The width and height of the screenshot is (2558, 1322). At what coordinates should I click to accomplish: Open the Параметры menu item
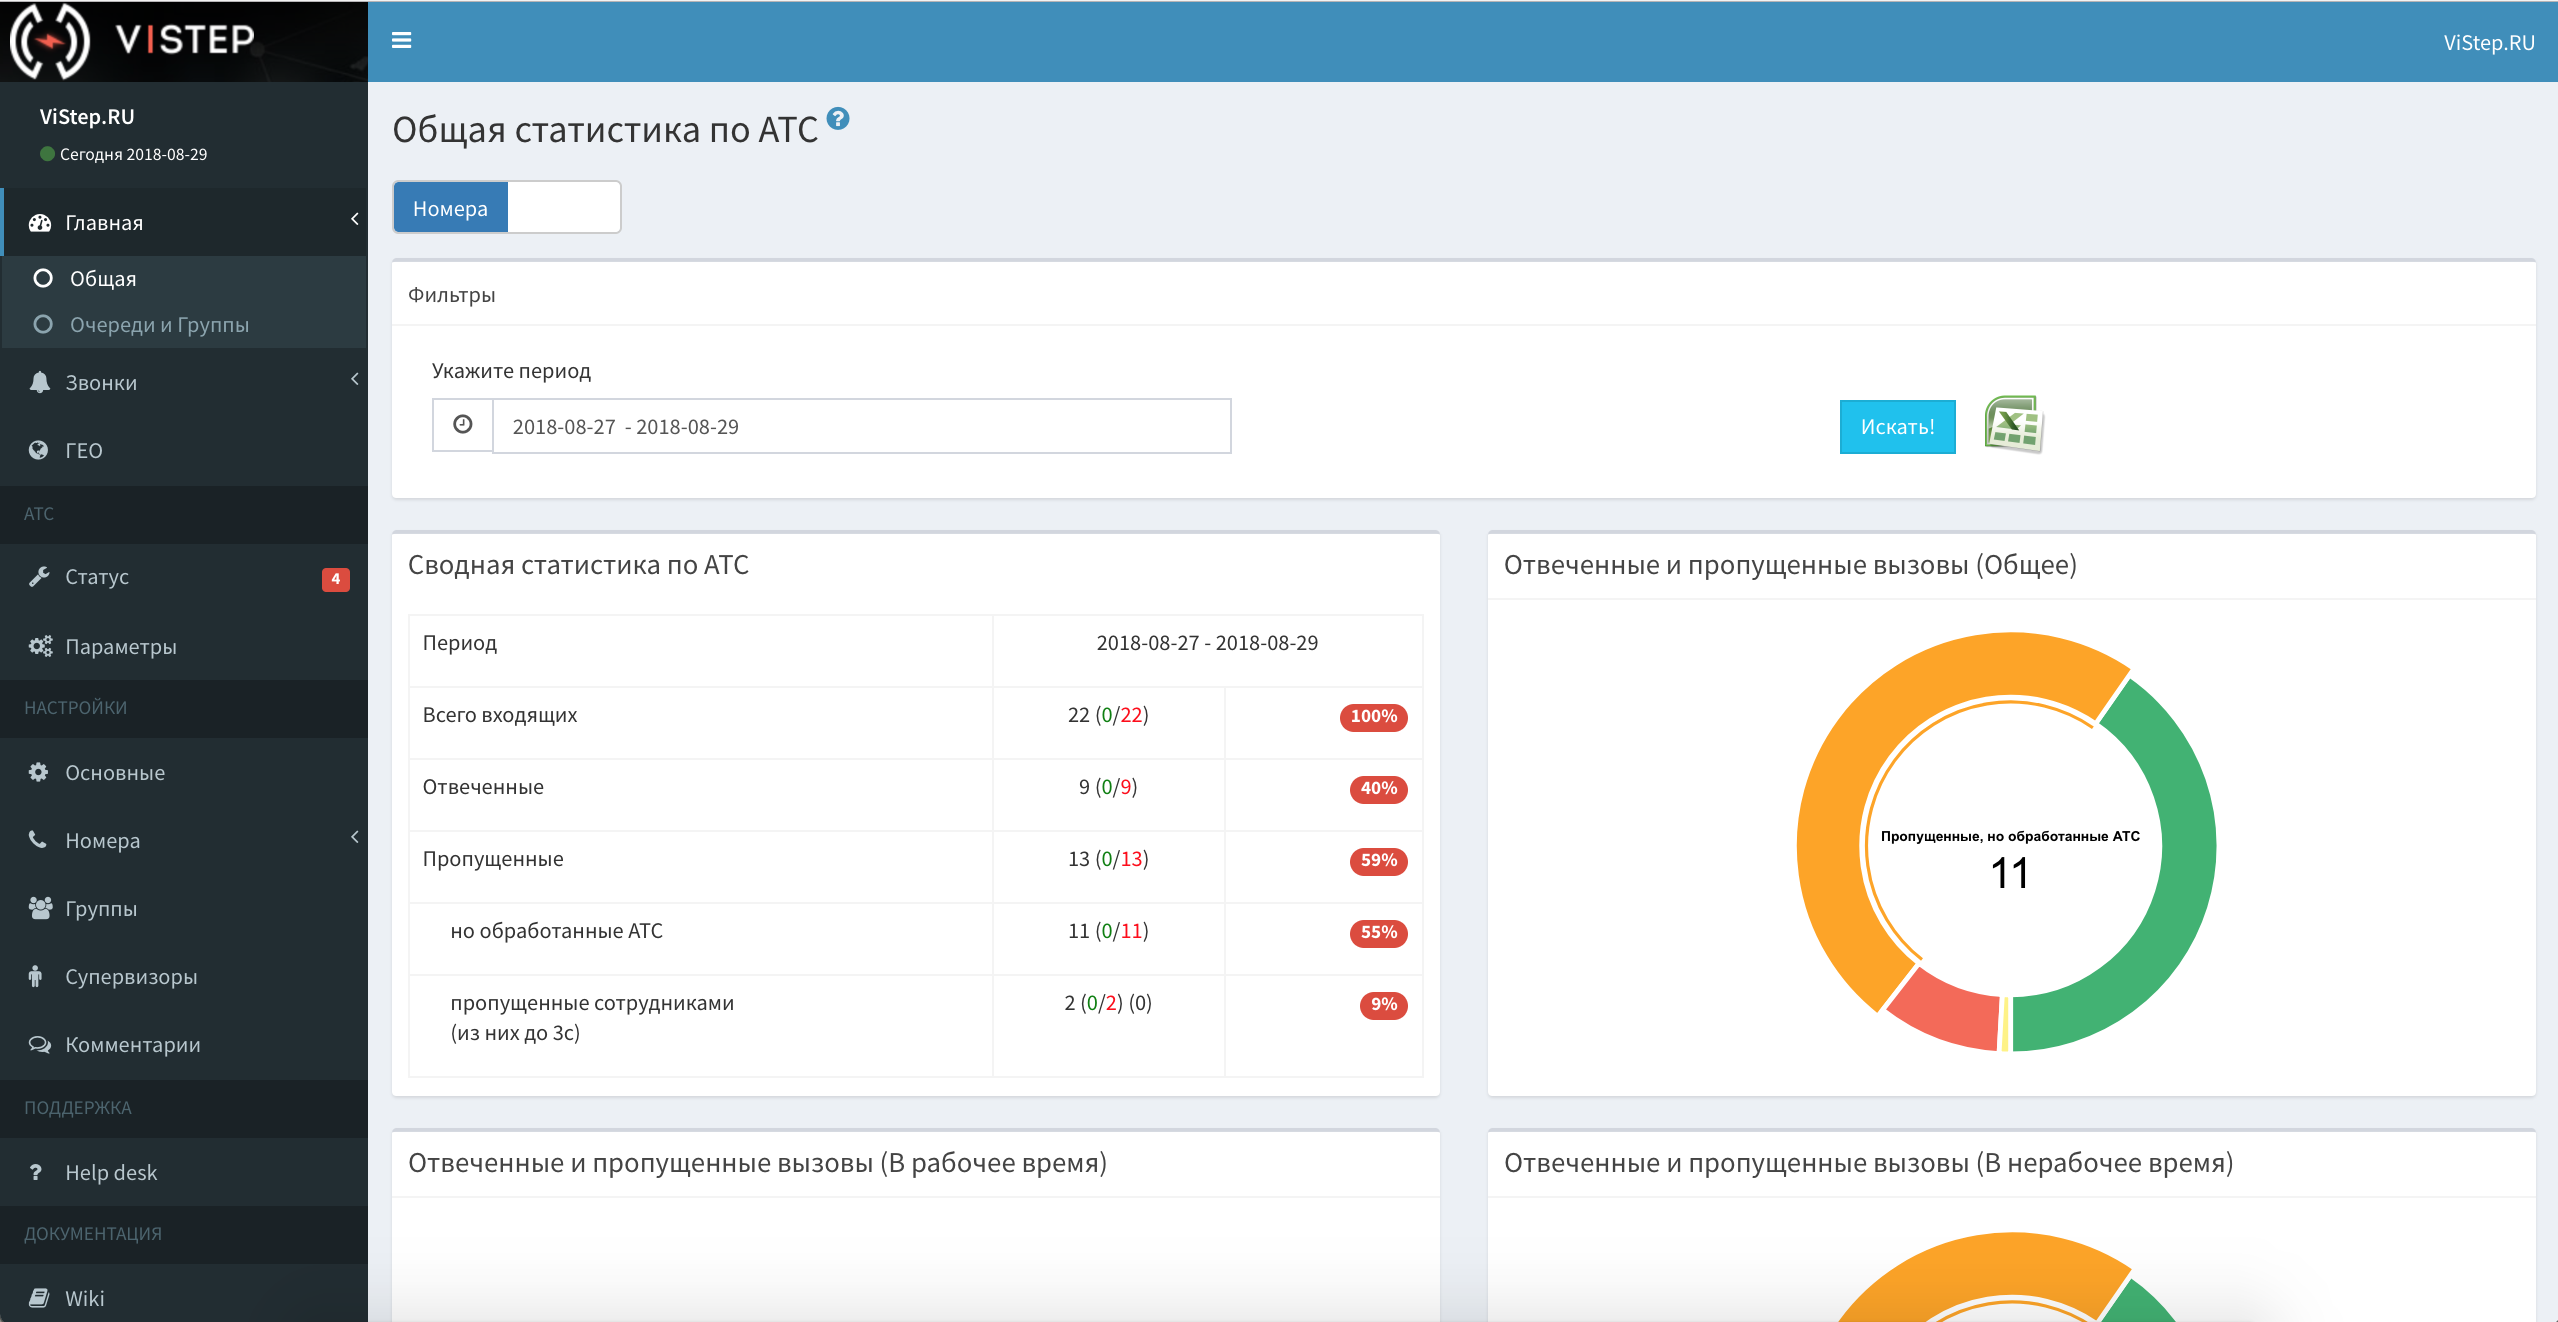pos(184,646)
